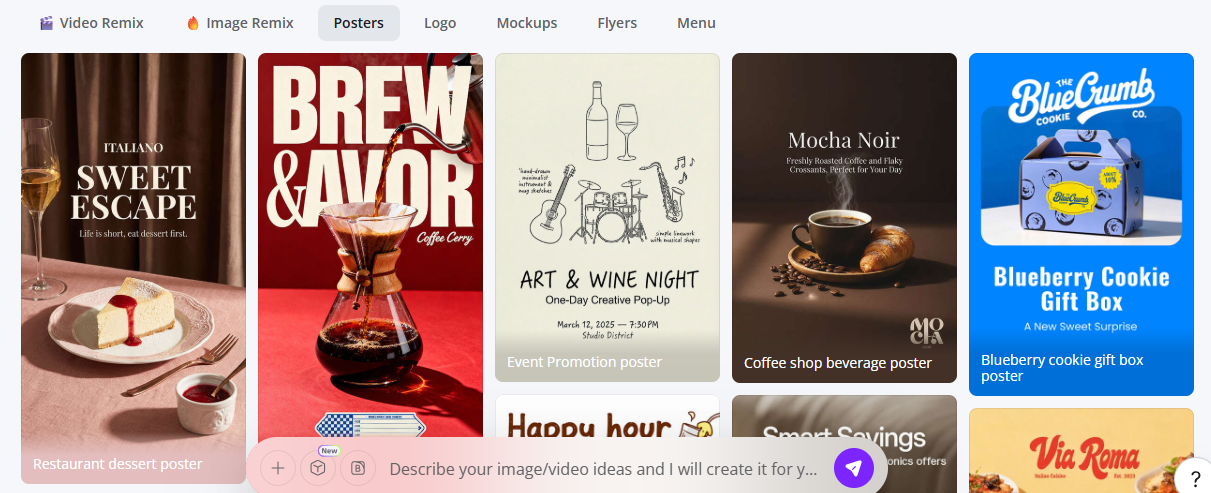Image resolution: width=1211 pixels, height=493 pixels.
Task: Open Blueberry cookie gift box poster
Action: (1081, 224)
